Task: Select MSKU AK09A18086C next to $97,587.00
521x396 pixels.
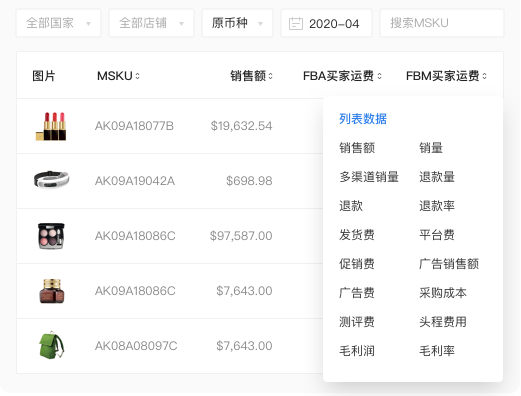Action: coord(135,236)
